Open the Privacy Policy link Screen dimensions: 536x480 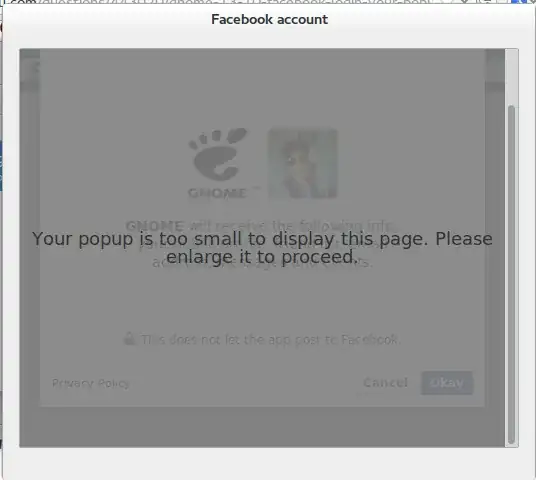(x=91, y=383)
